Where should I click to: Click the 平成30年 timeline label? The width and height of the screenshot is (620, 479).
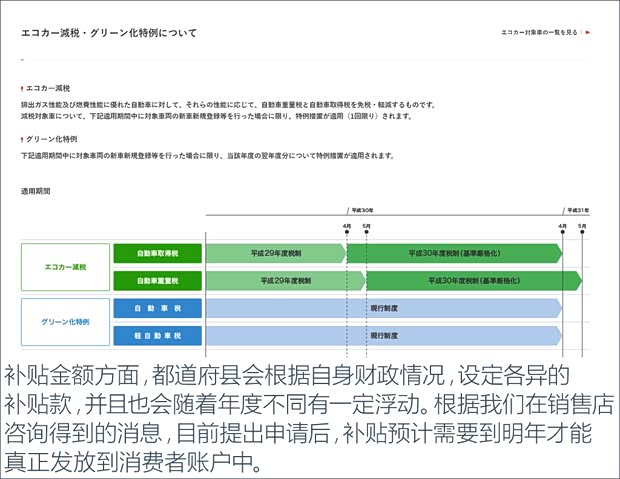click(362, 210)
